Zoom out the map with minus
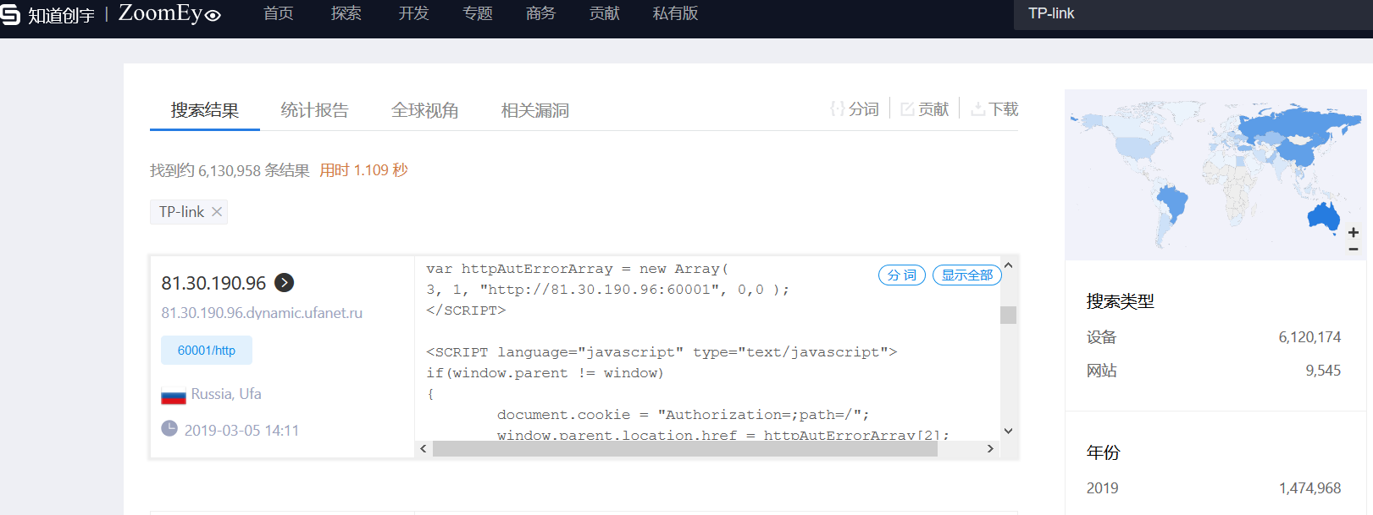This screenshot has width=1373, height=515. coord(1353,248)
